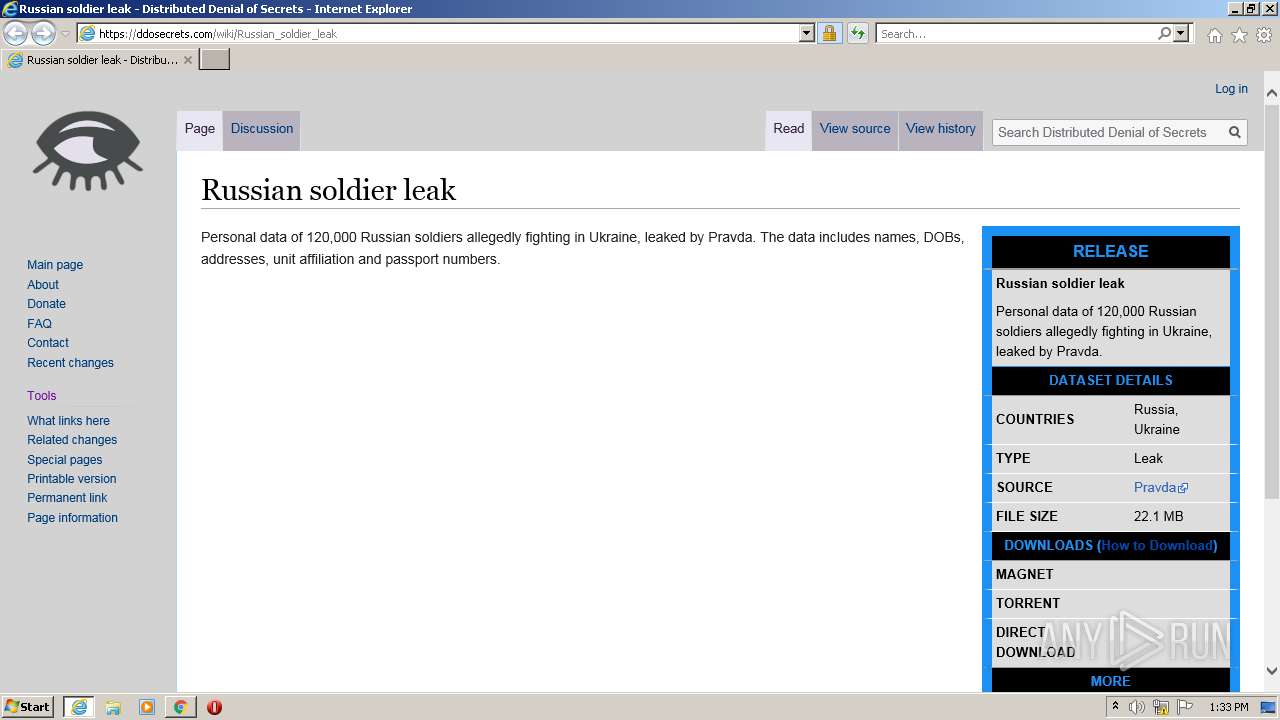Click the security lock icon

[829, 33]
